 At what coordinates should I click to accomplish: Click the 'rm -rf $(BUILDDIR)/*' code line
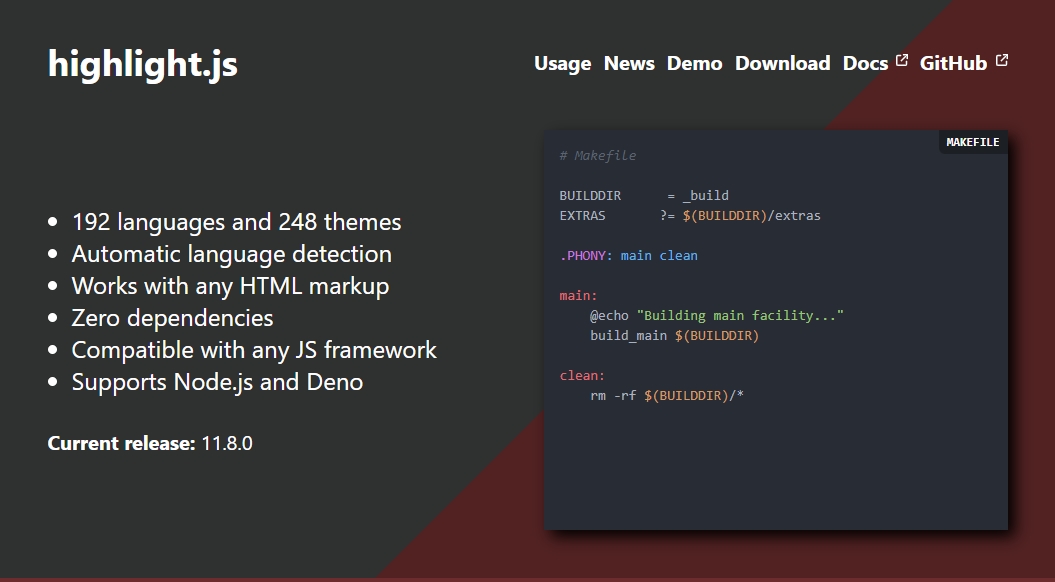pos(667,396)
